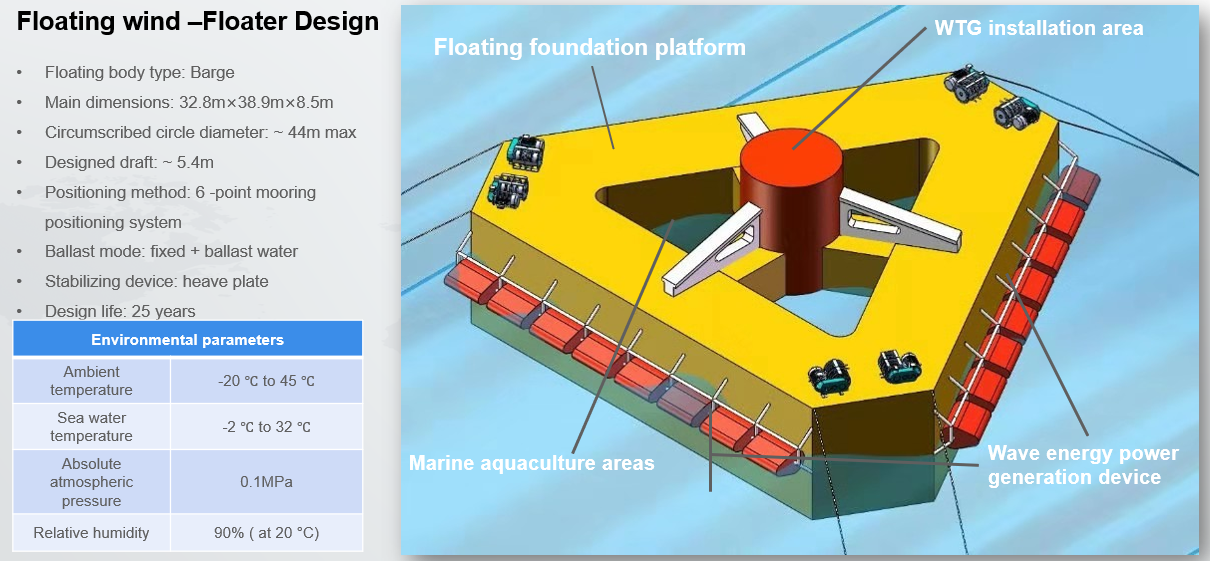Select the 'Main dimensions: 32.8m×38.9m×8.5m' bullet
1210x561 pixels.
click(189, 102)
